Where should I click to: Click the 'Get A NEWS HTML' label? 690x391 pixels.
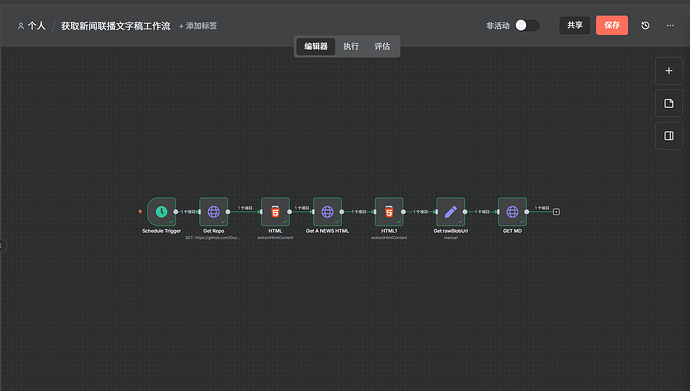click(327, 231)
